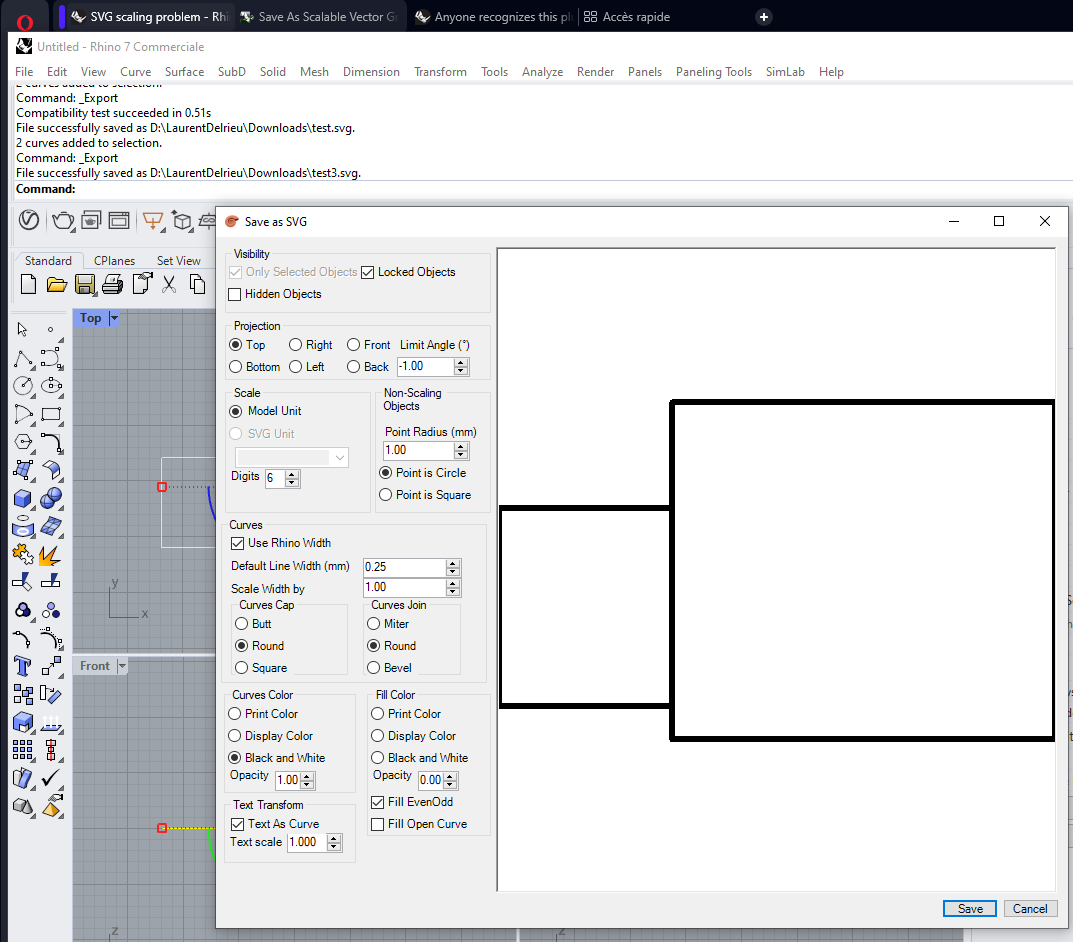Open the Transform menu

[440, 72]
